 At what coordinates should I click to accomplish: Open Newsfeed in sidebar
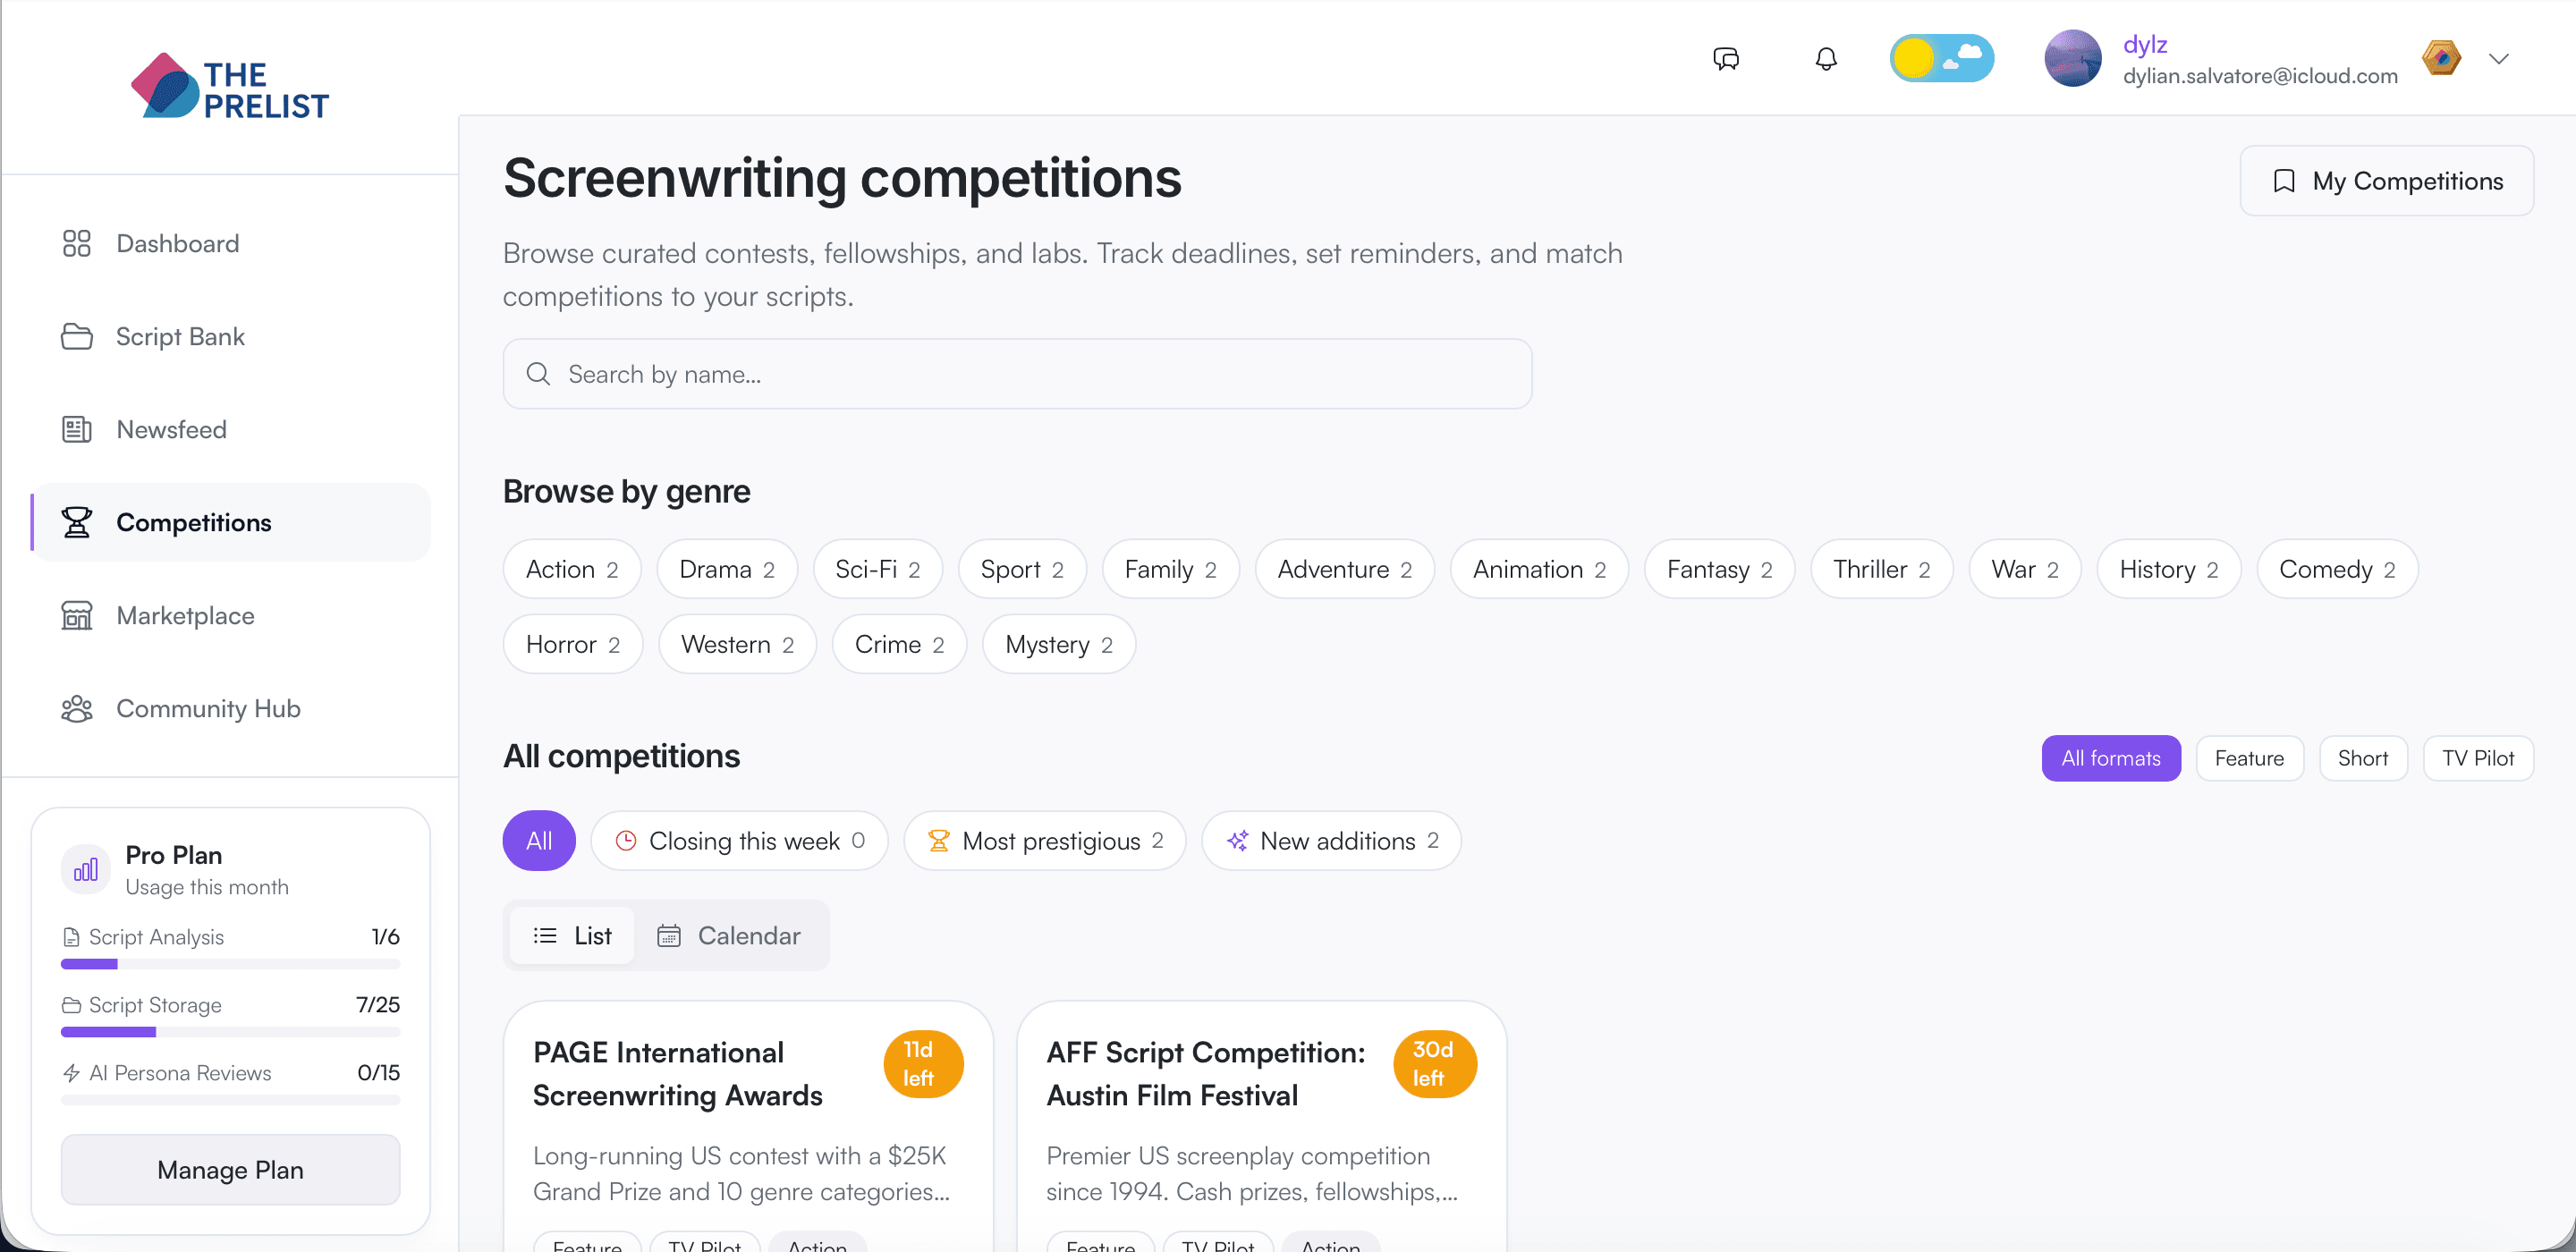point(231,429)
